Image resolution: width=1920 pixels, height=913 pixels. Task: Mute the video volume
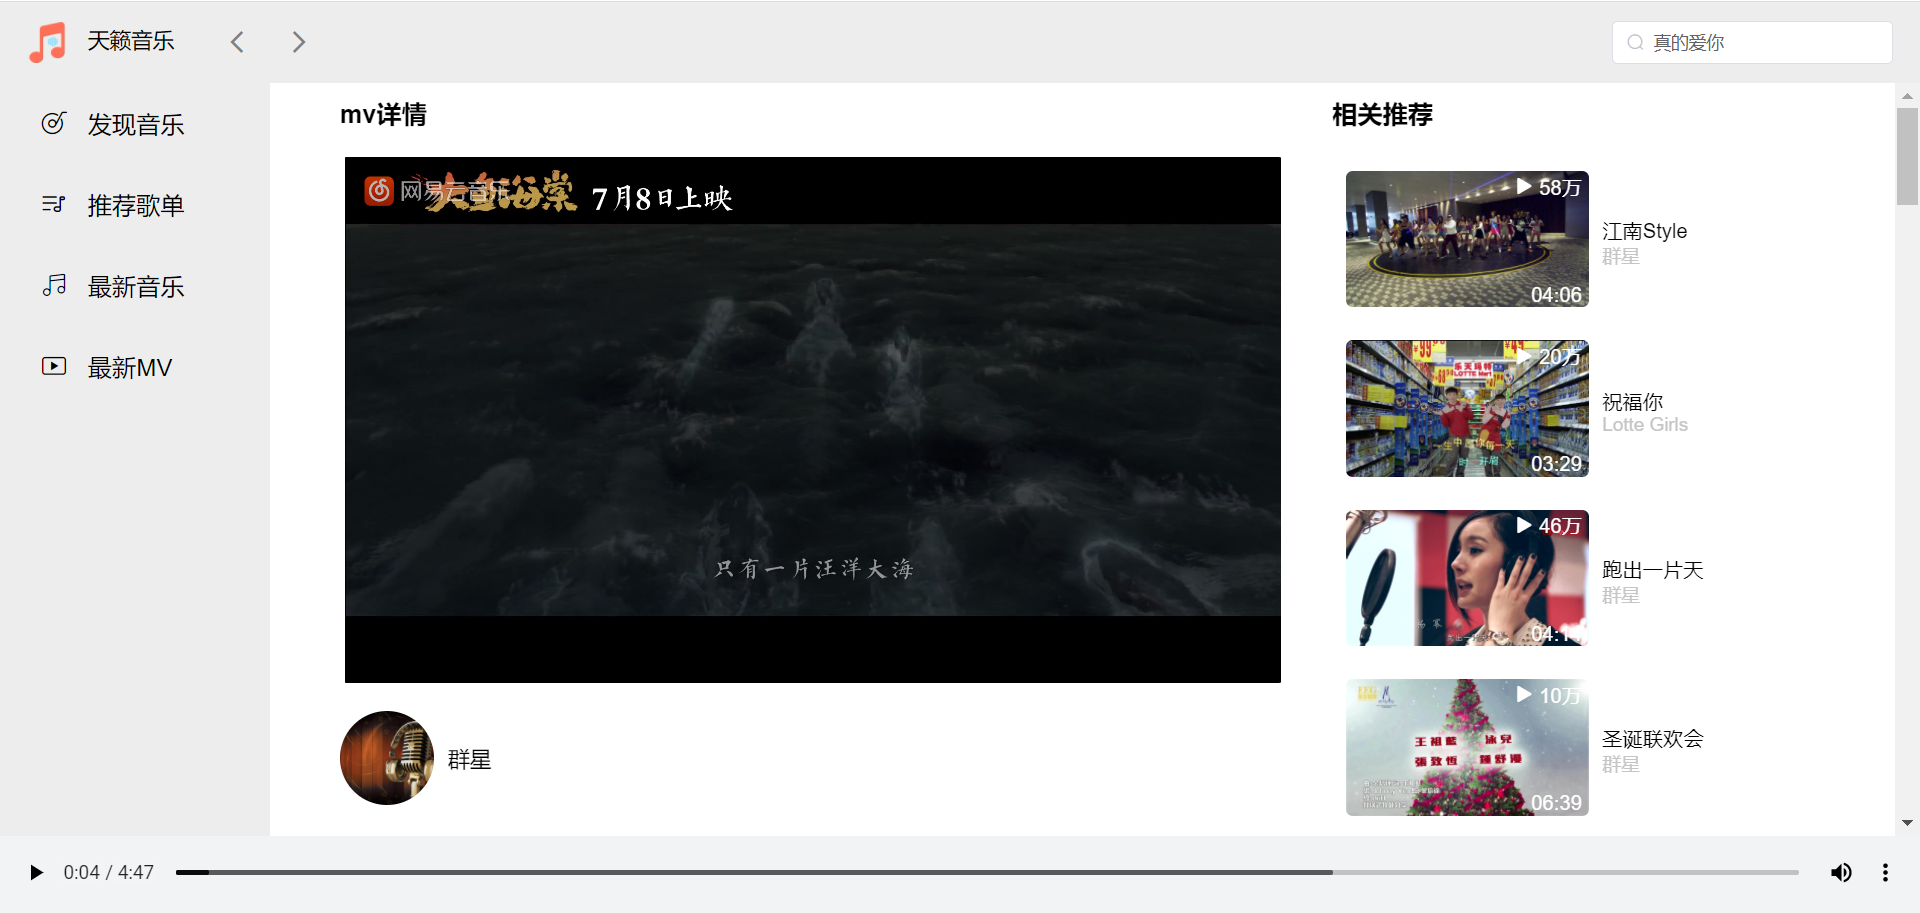tap(1841, 873)
